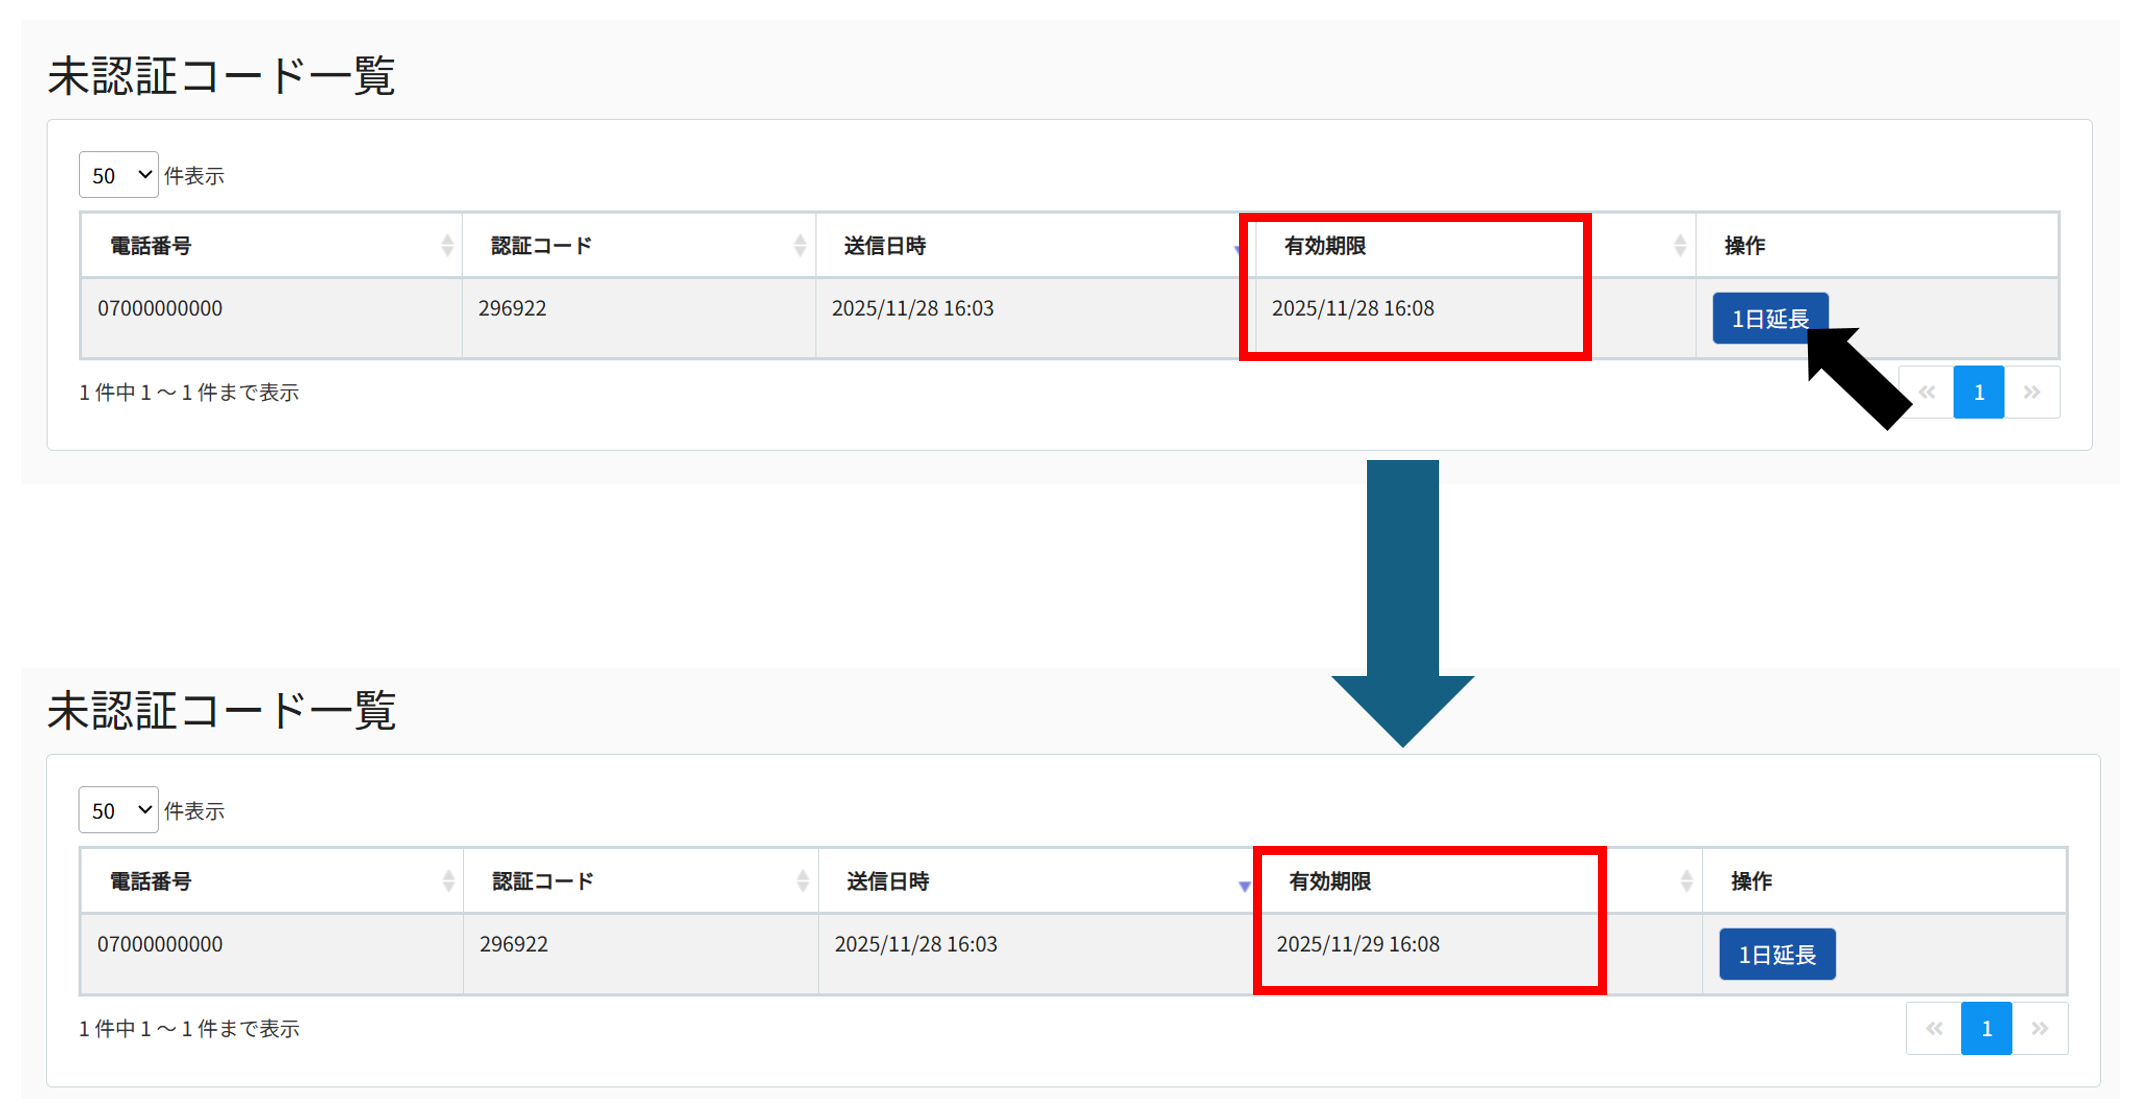2144x1112 pixels.
Task: Click 有効期限 value 2025/11/29 16:08 cell
Action: tap(1357, 944)
